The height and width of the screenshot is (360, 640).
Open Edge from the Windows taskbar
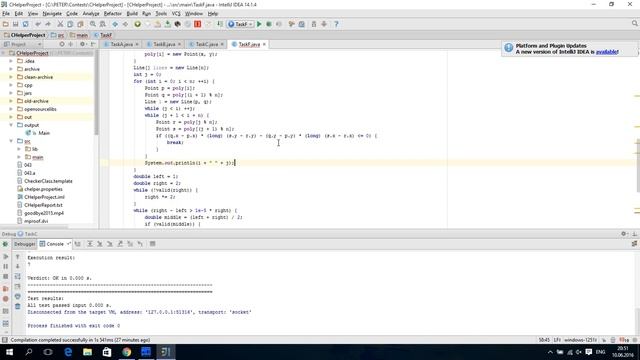(68, 352)
